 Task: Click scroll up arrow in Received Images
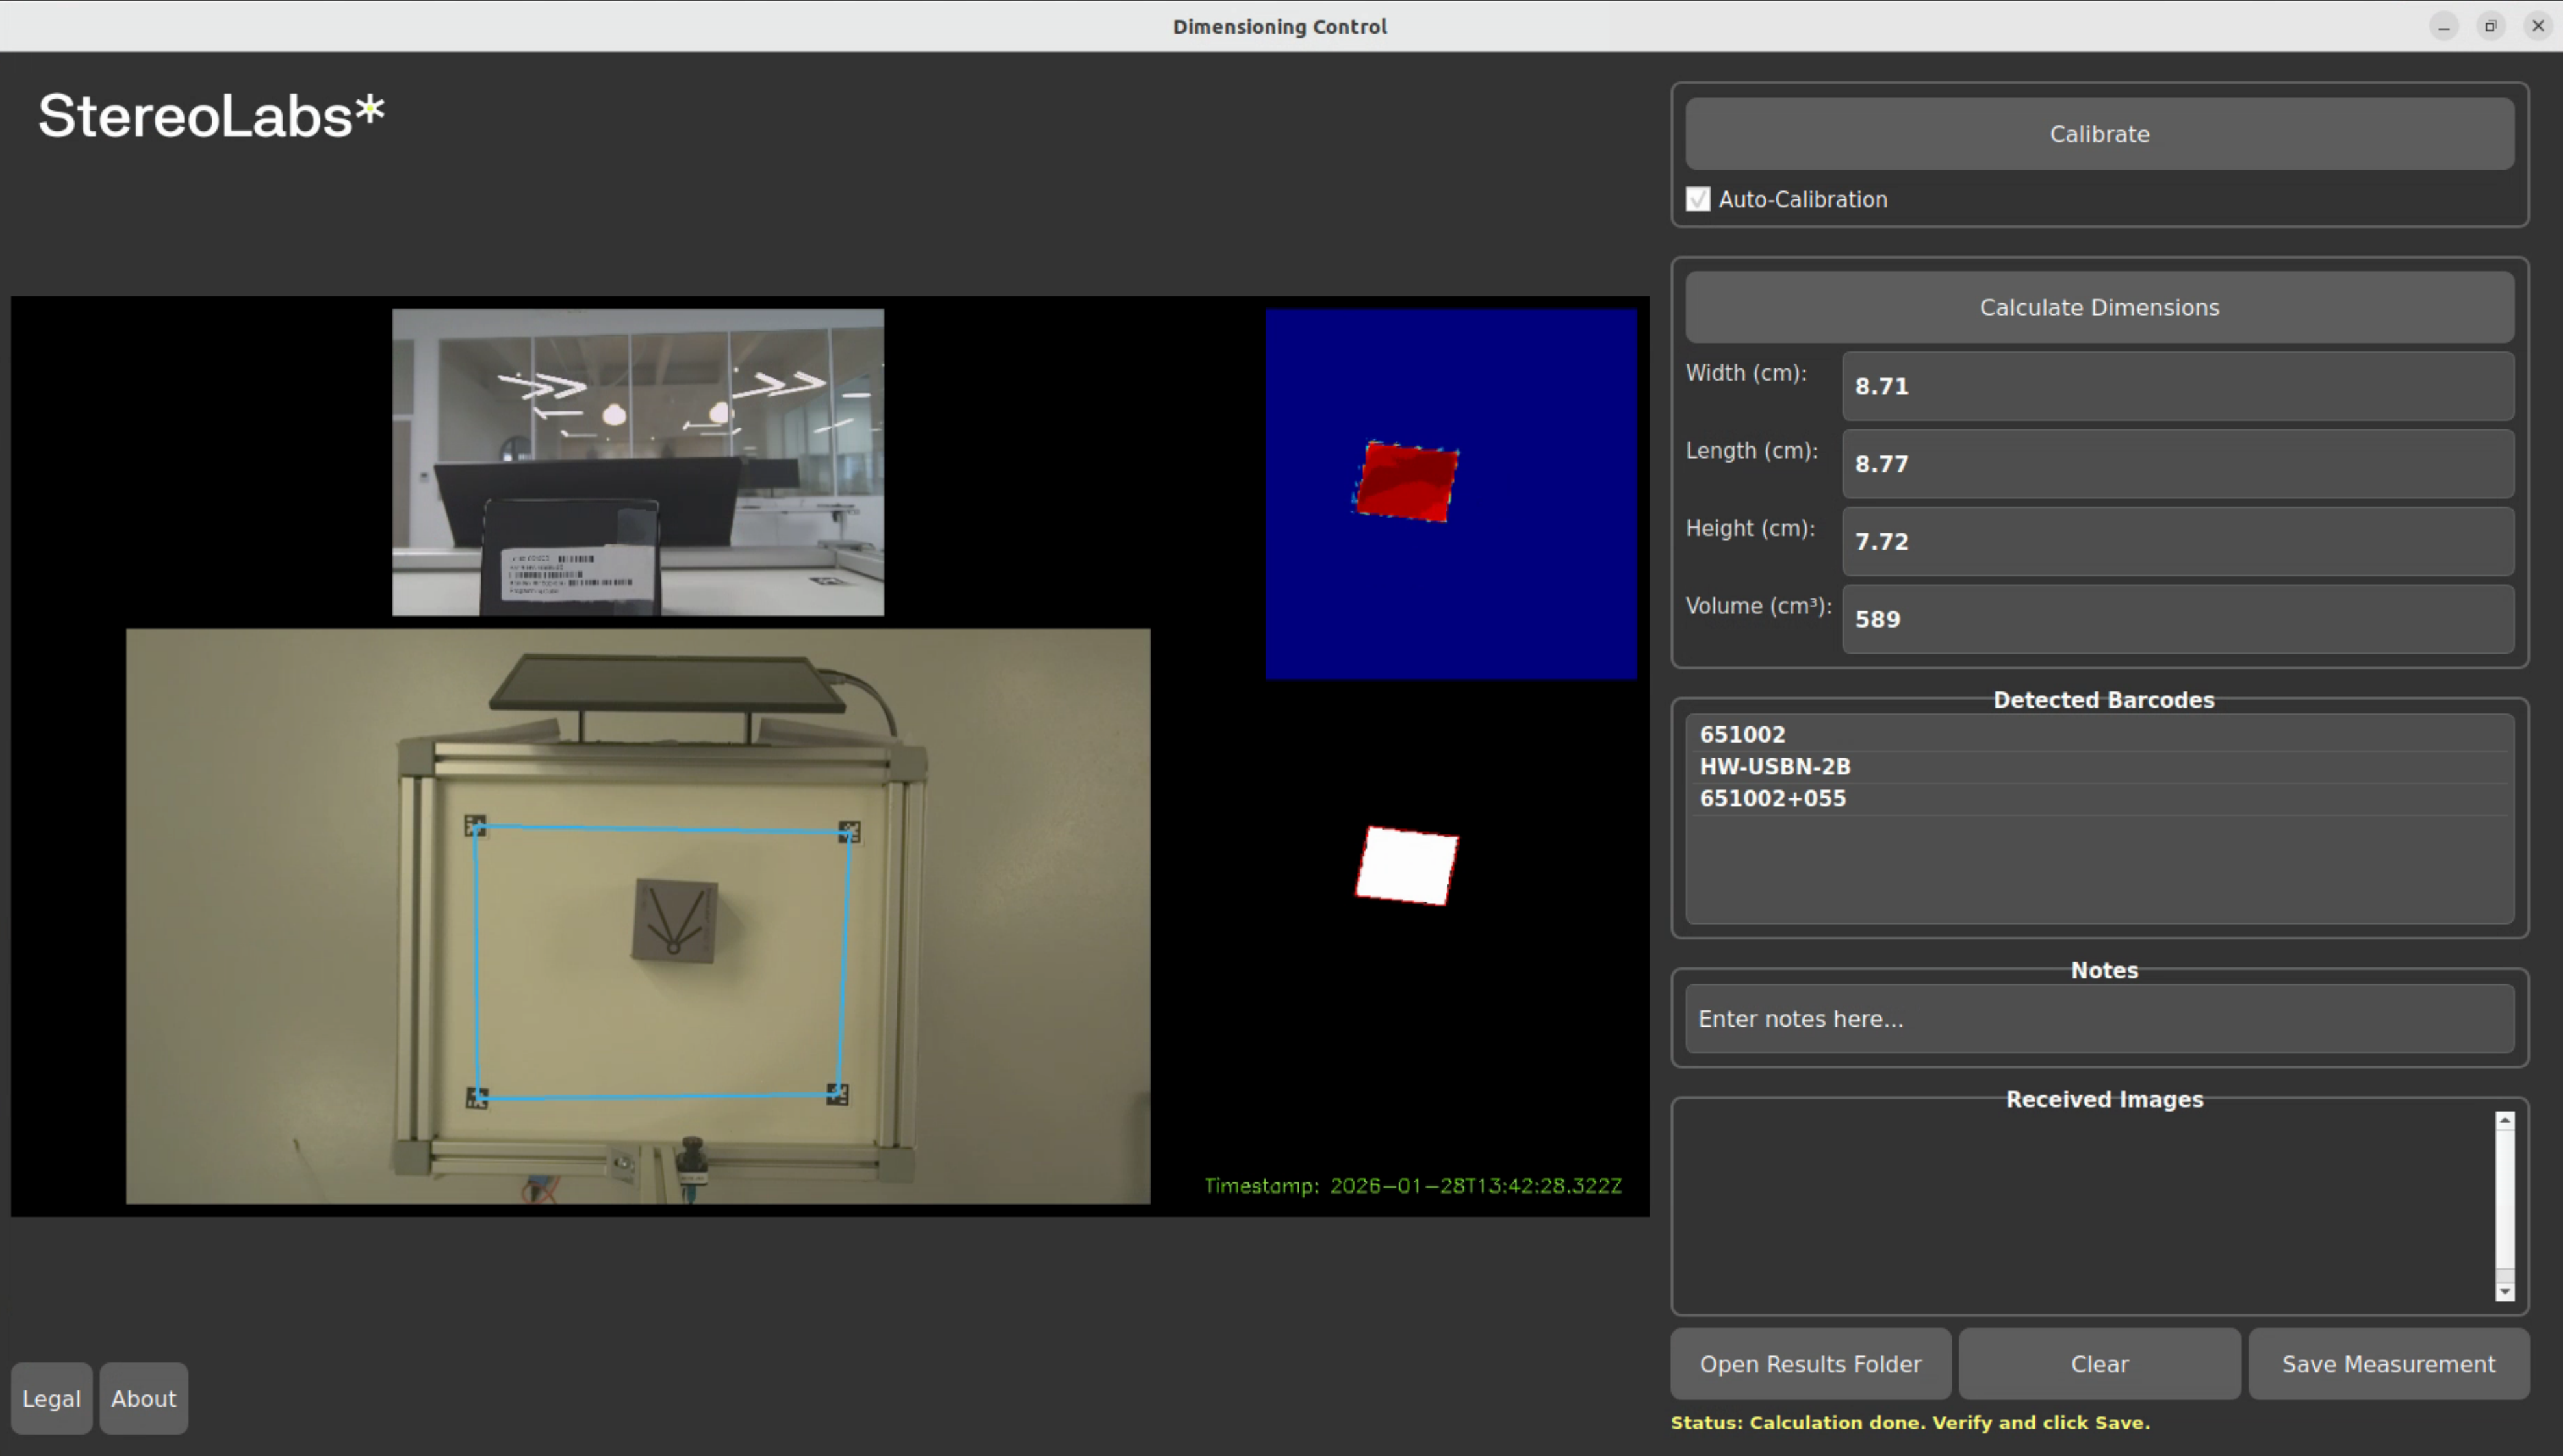pos(2504,1121)
